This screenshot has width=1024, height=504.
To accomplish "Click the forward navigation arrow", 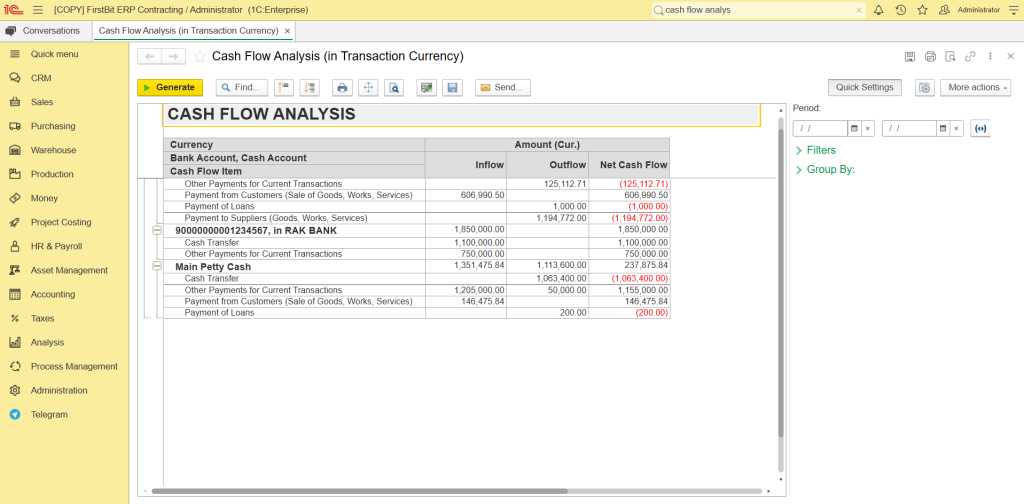I will (x=173, y=57).
